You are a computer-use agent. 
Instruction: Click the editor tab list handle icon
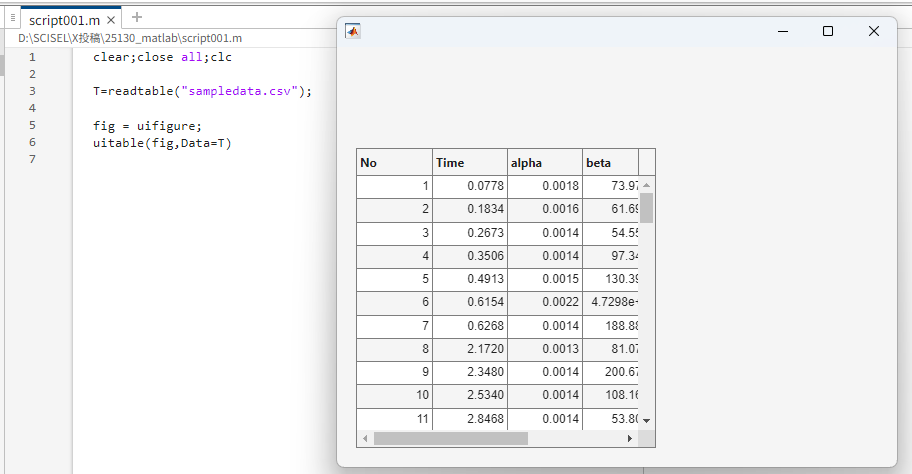(x=12, y=18)
